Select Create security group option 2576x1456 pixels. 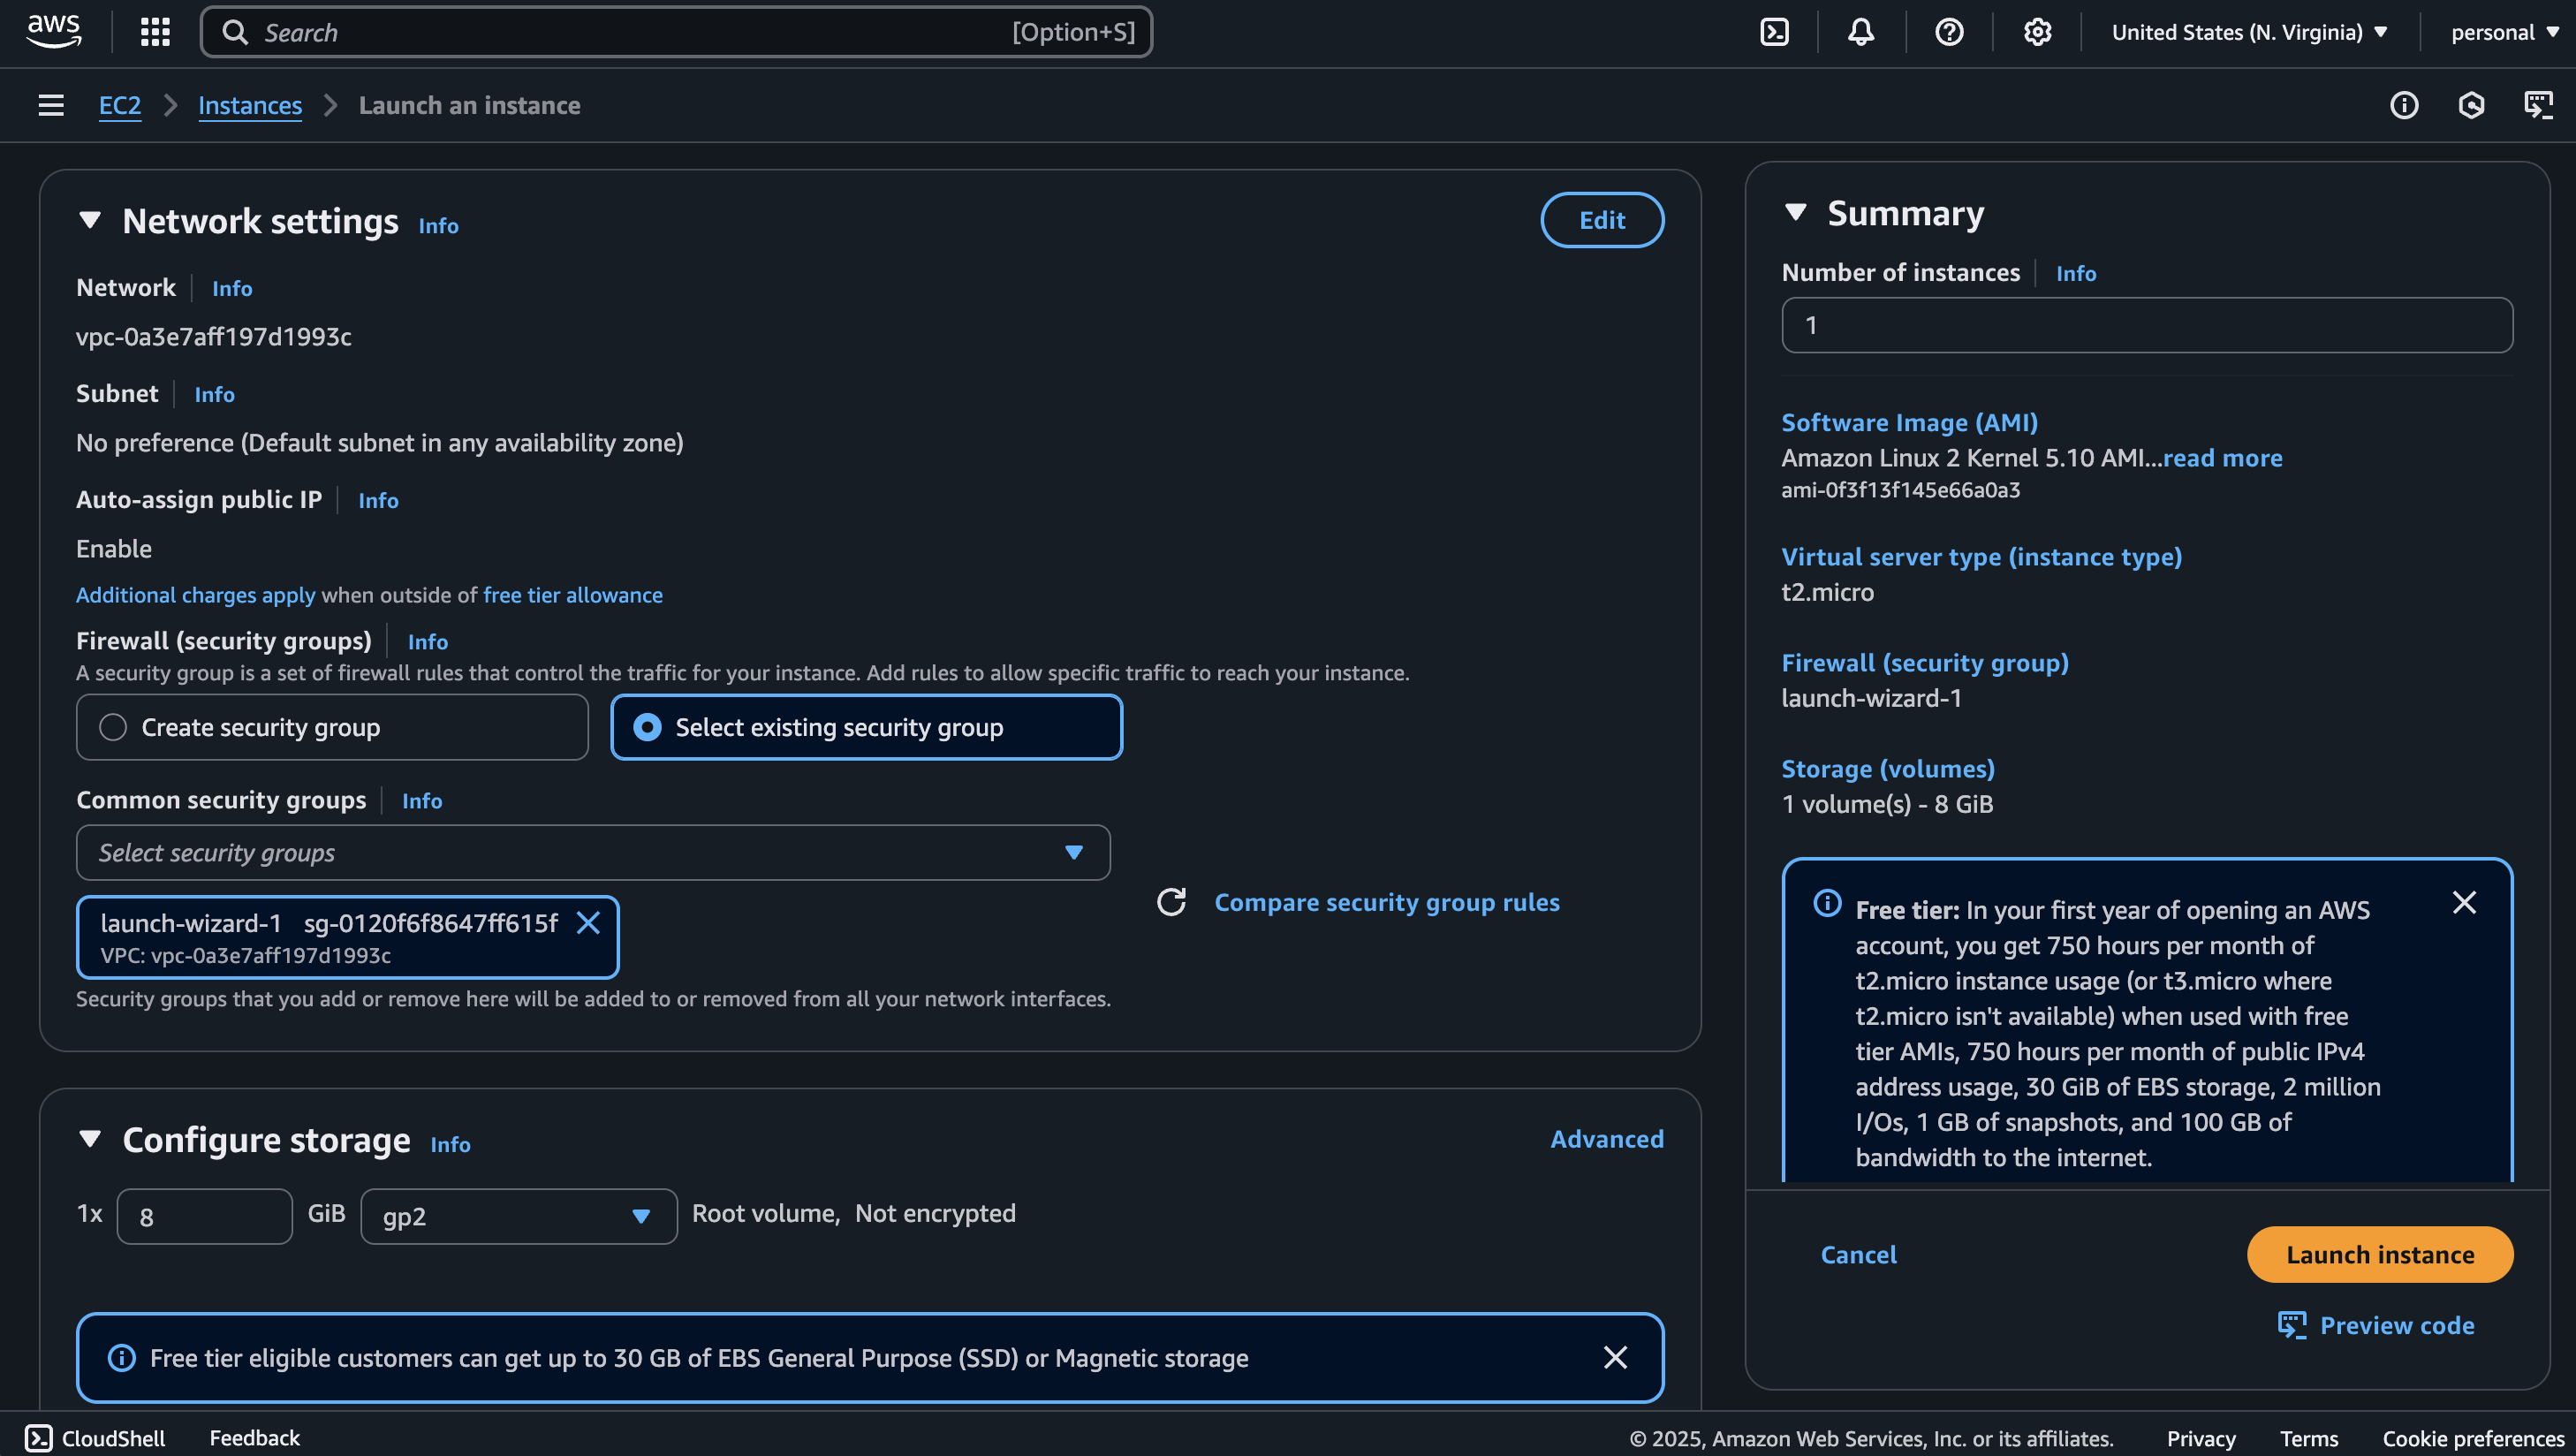click(332, 727)
